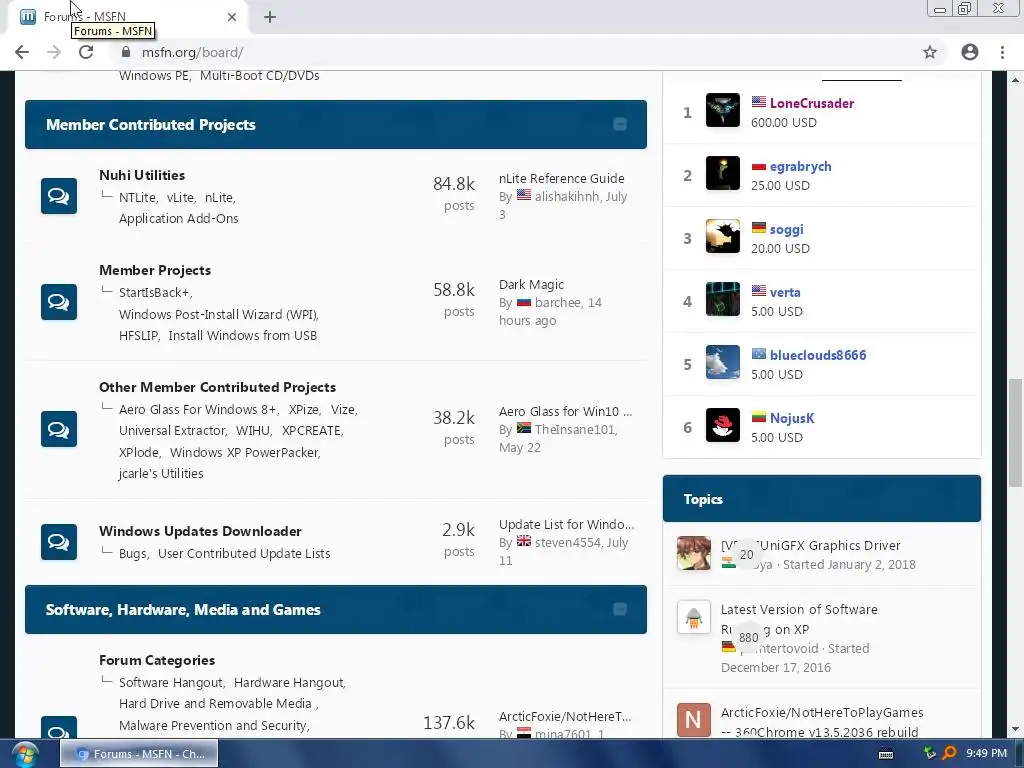Open the Windows XP PowerPacker subforum

[x=244, y=452]
